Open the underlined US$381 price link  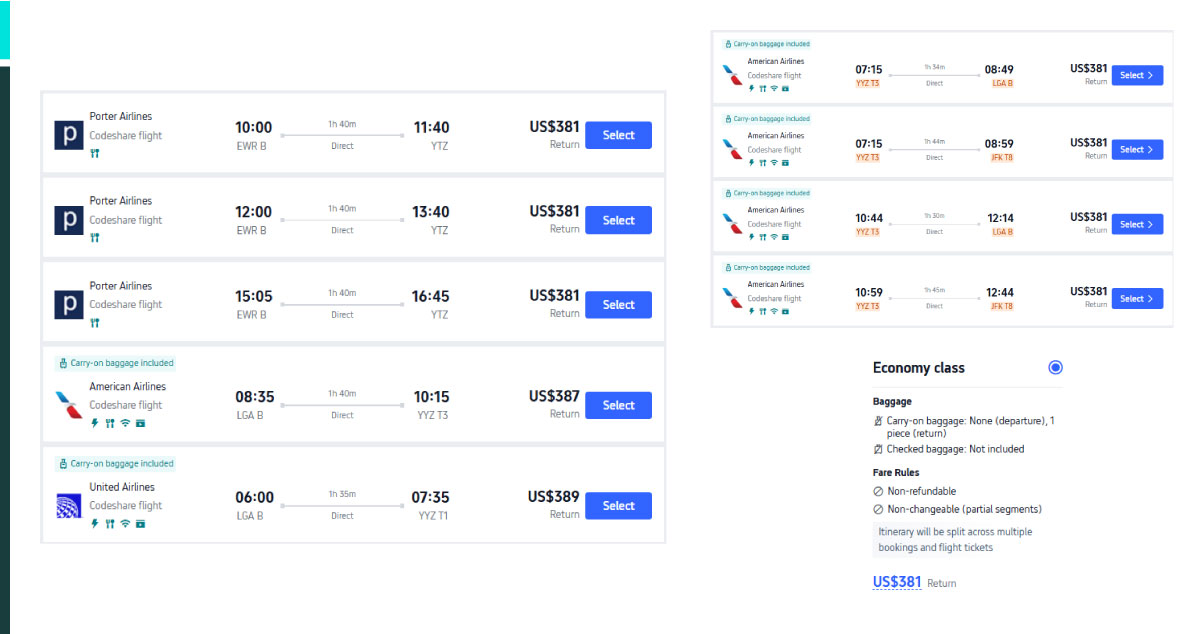[897, 582]
